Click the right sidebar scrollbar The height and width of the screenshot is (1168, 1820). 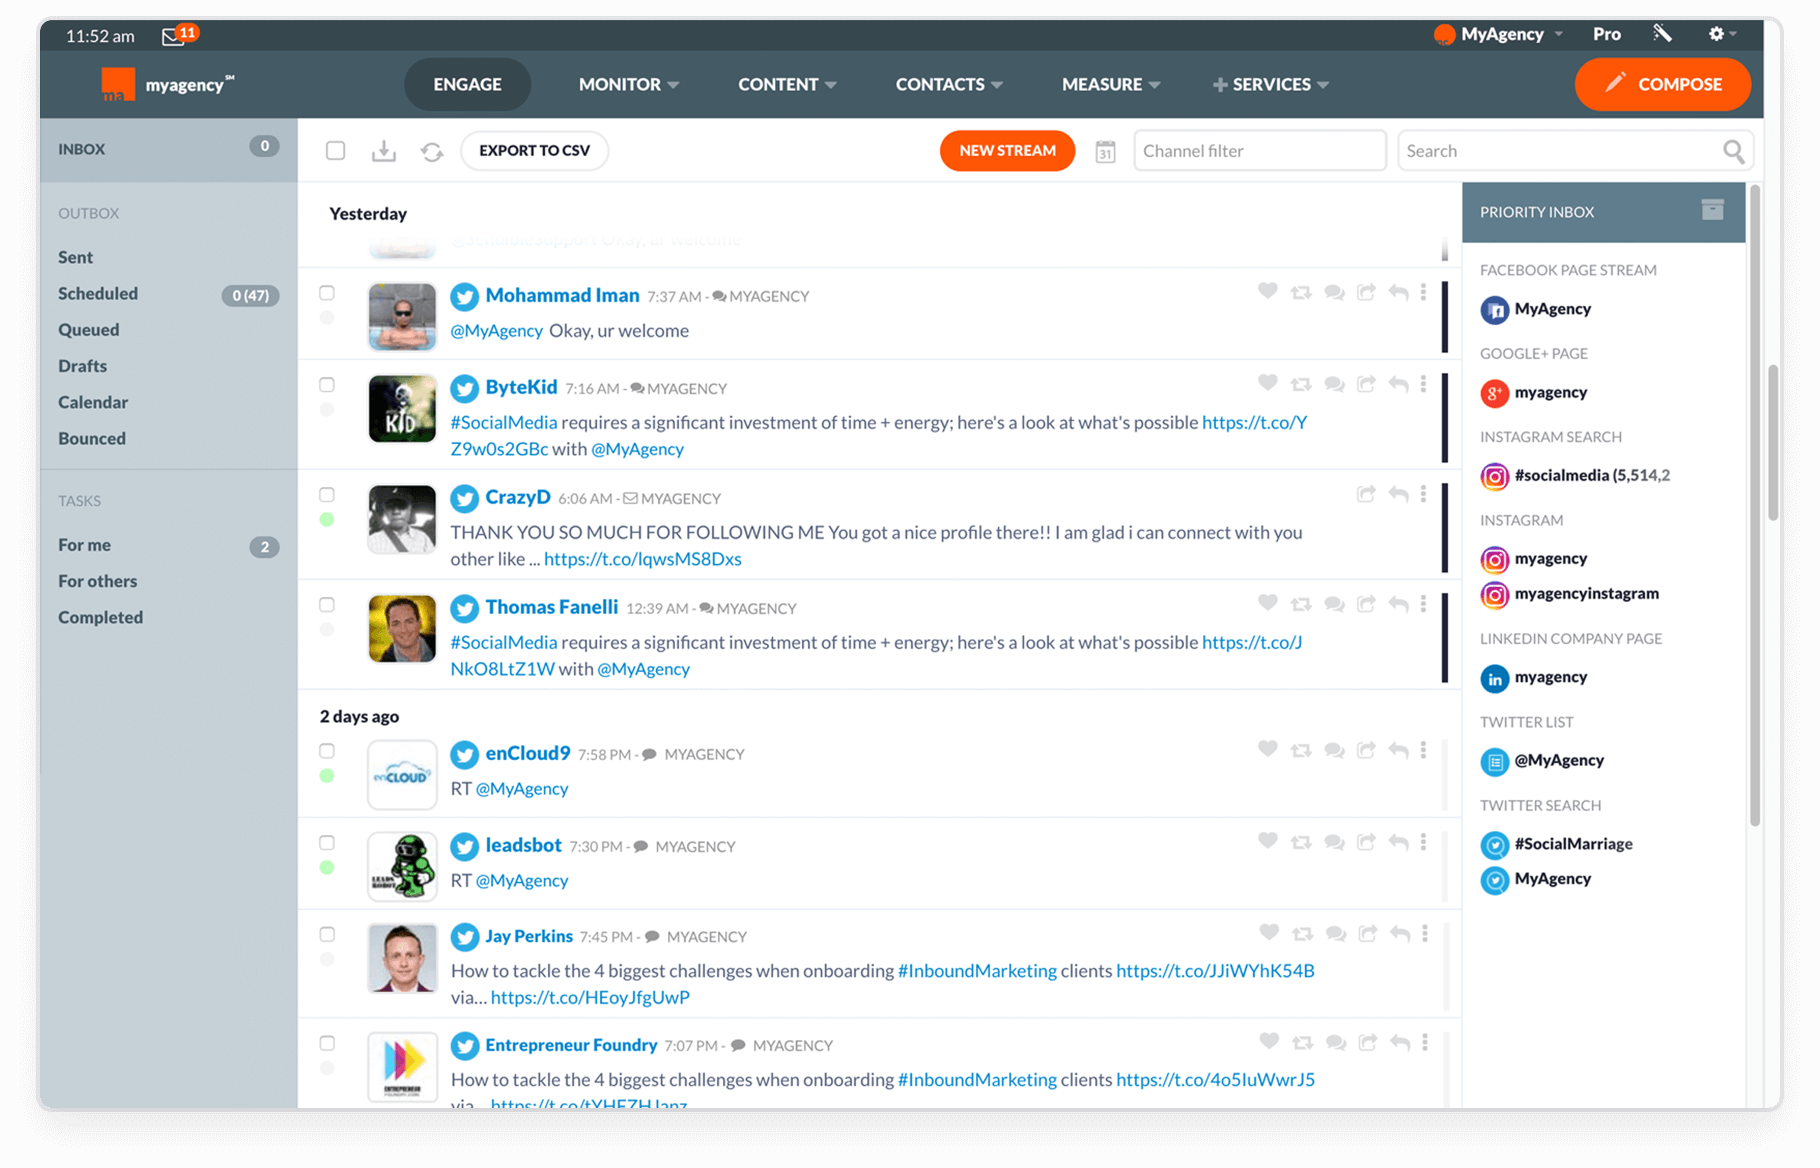[1754, 506]
